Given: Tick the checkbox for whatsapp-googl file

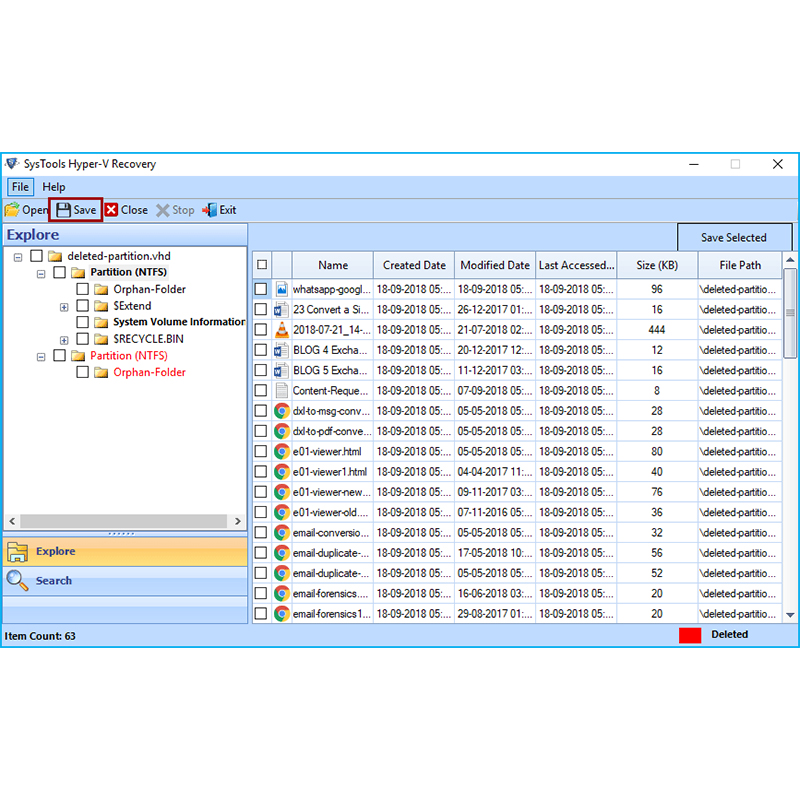Looking at the screenshot, I should click(261, 289).
